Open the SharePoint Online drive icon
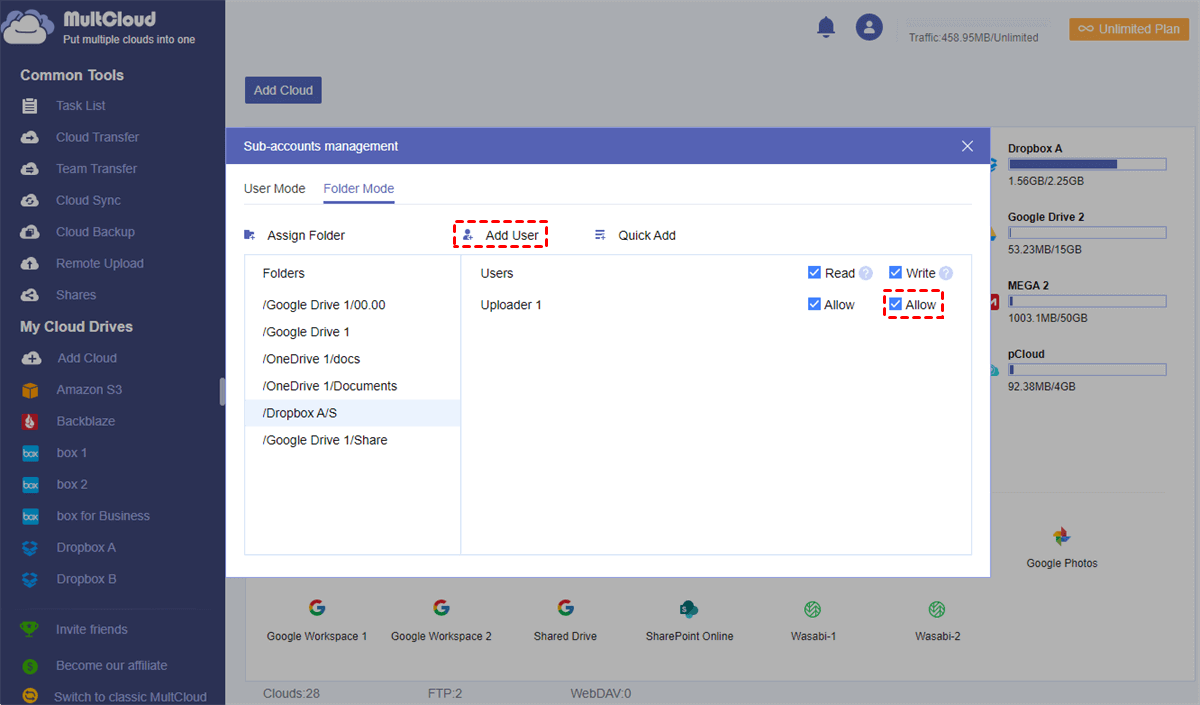This screenshot has height=705, width=1200. [688, 609]
